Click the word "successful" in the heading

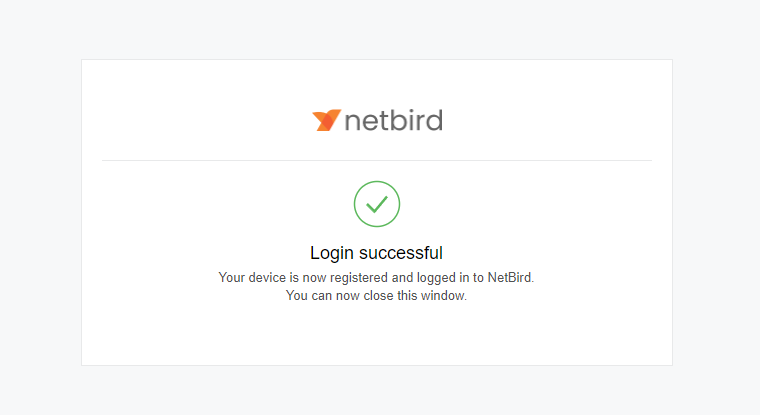tap(400, 252)
